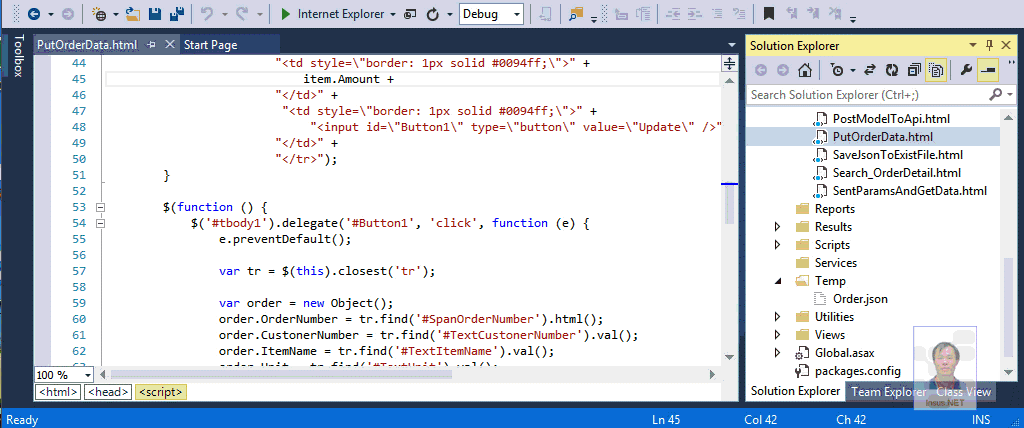Click the Search Solution Explorer field
The image size is (1024, 428).
pyautogui.click(x=865, y=94)
